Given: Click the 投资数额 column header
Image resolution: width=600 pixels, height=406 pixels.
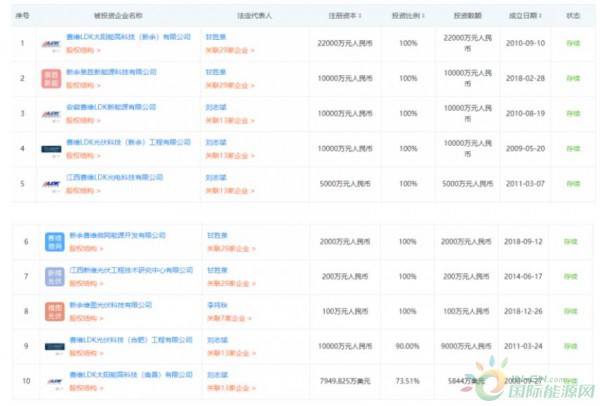Looking at the screenshot, I should coord(468,16).
